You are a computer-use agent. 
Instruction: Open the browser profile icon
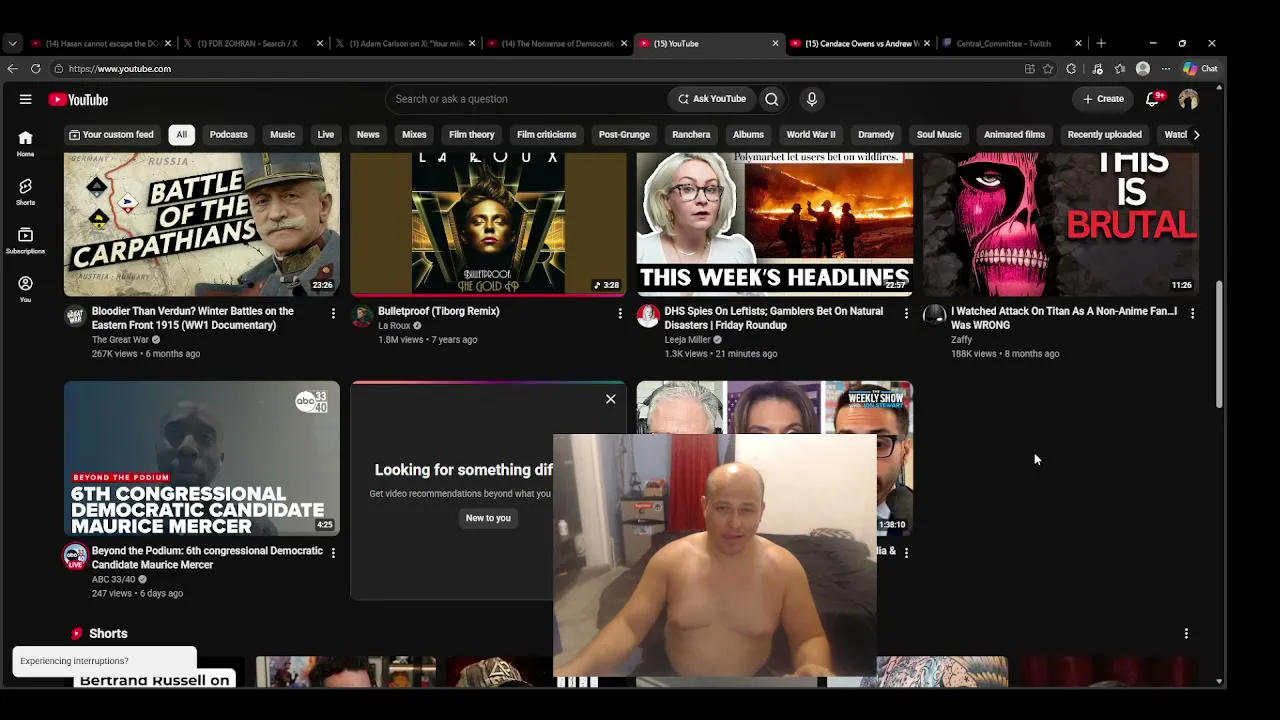[x=1143, y=69]
